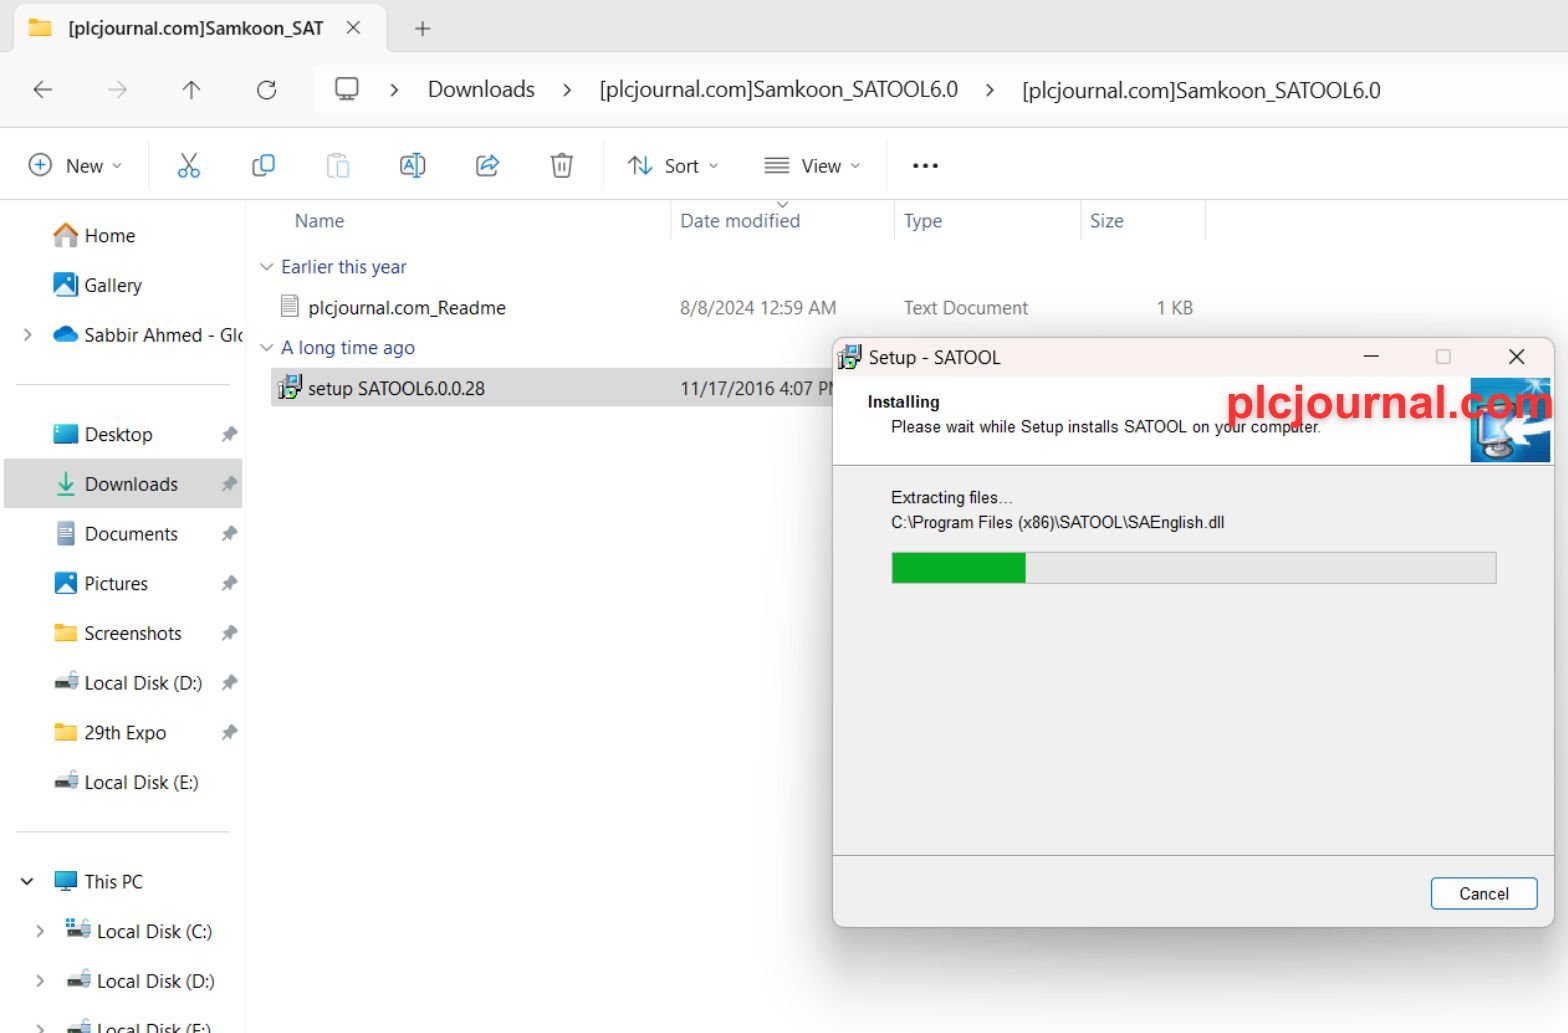
Task: Refresh the current folder view
Action: (266, 90)
